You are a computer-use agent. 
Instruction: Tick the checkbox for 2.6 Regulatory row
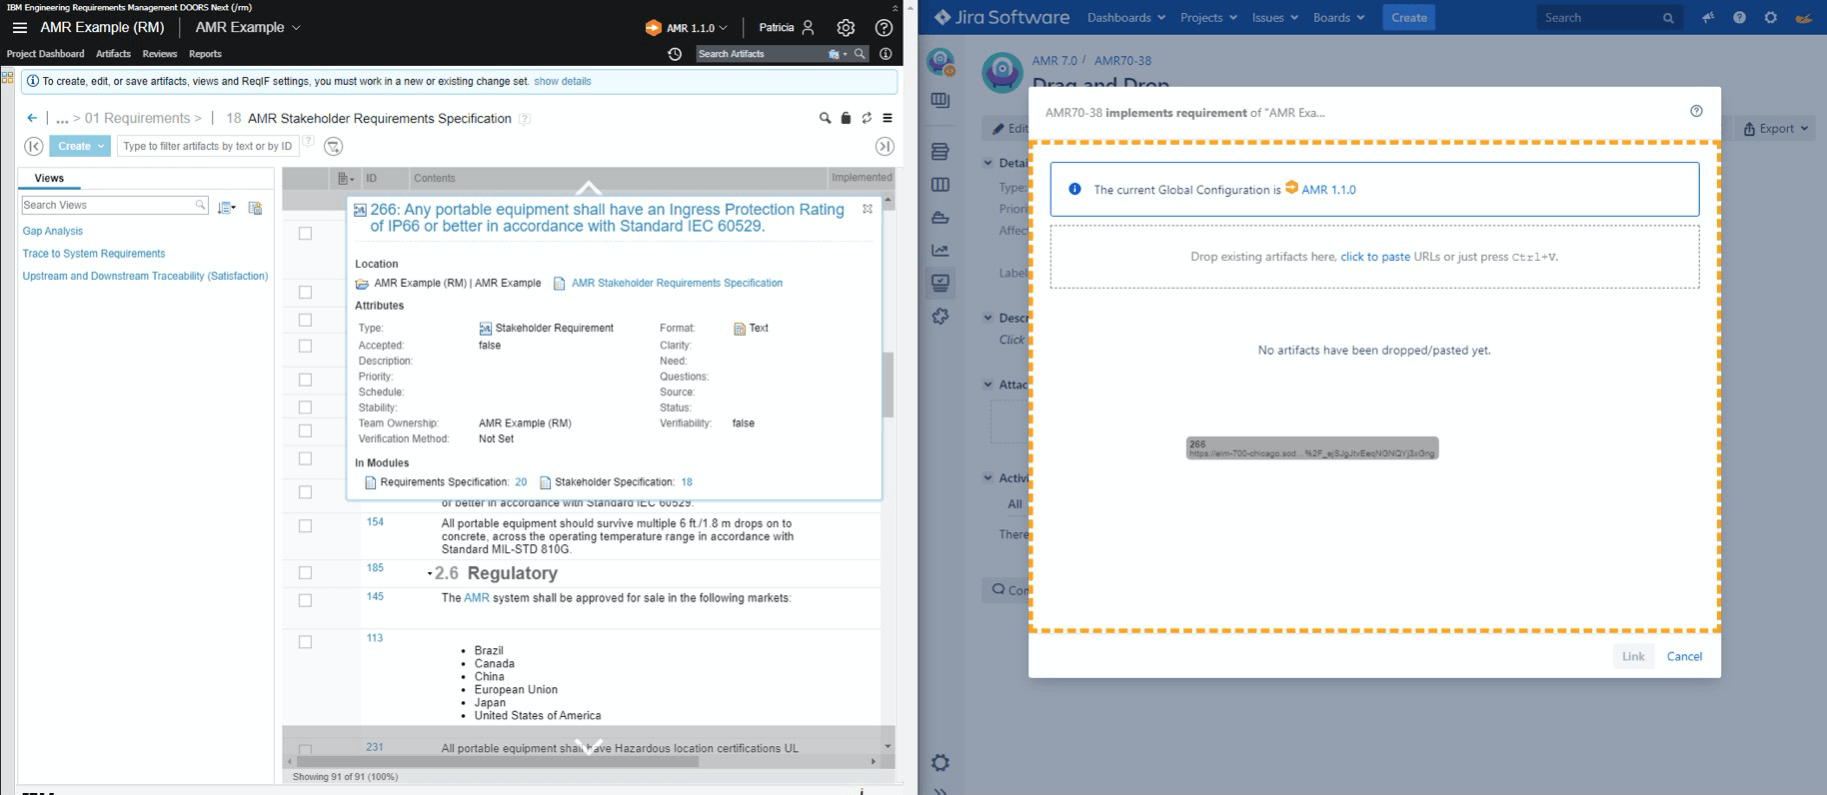click(305, 573)
